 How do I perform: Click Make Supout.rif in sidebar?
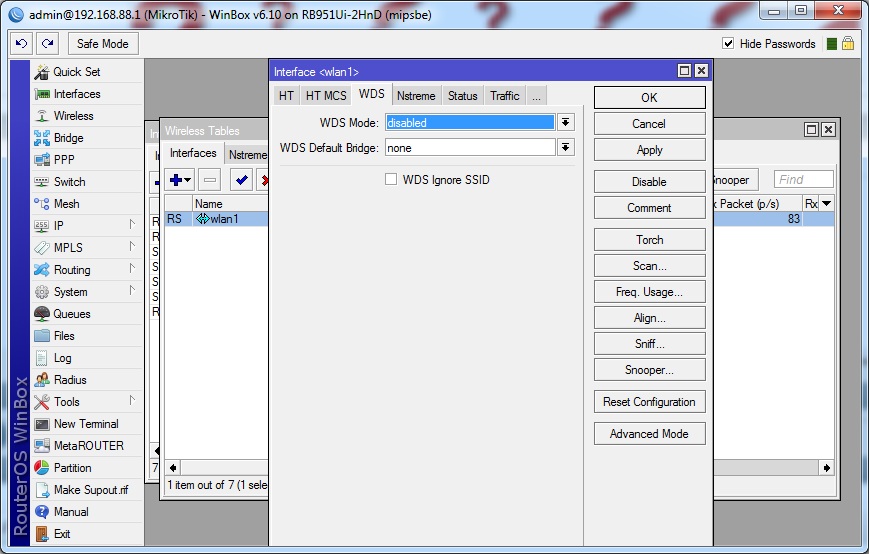coord(87,490)
